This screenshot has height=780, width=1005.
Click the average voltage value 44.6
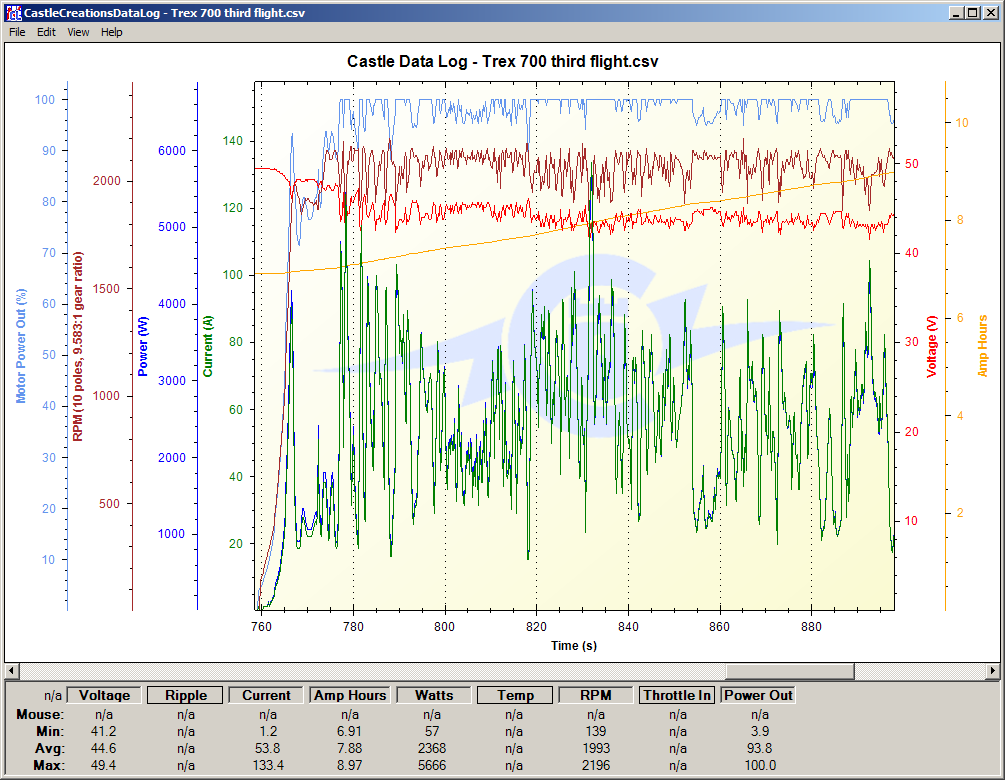point(104,748)
